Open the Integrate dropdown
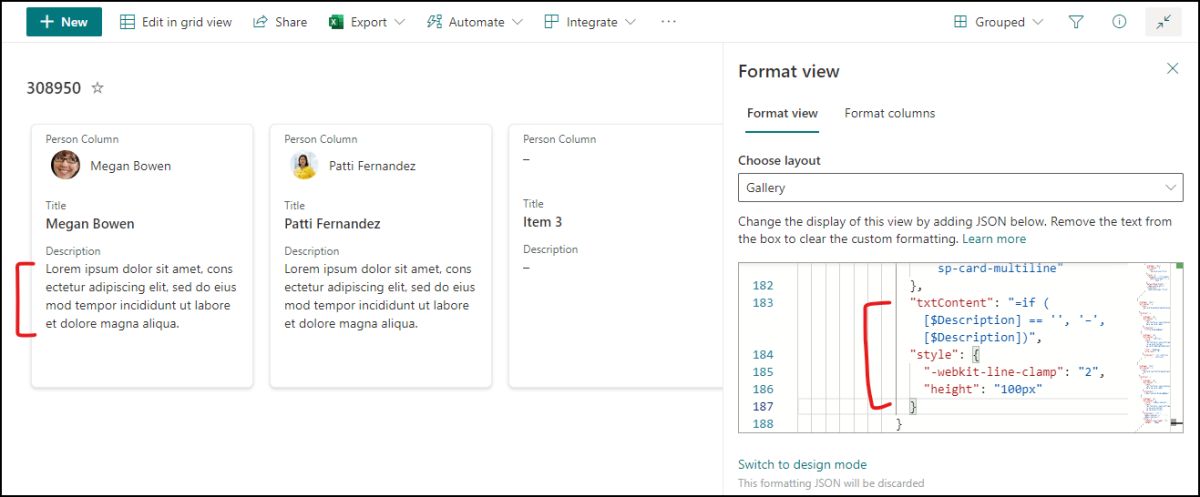 (590, 22)
